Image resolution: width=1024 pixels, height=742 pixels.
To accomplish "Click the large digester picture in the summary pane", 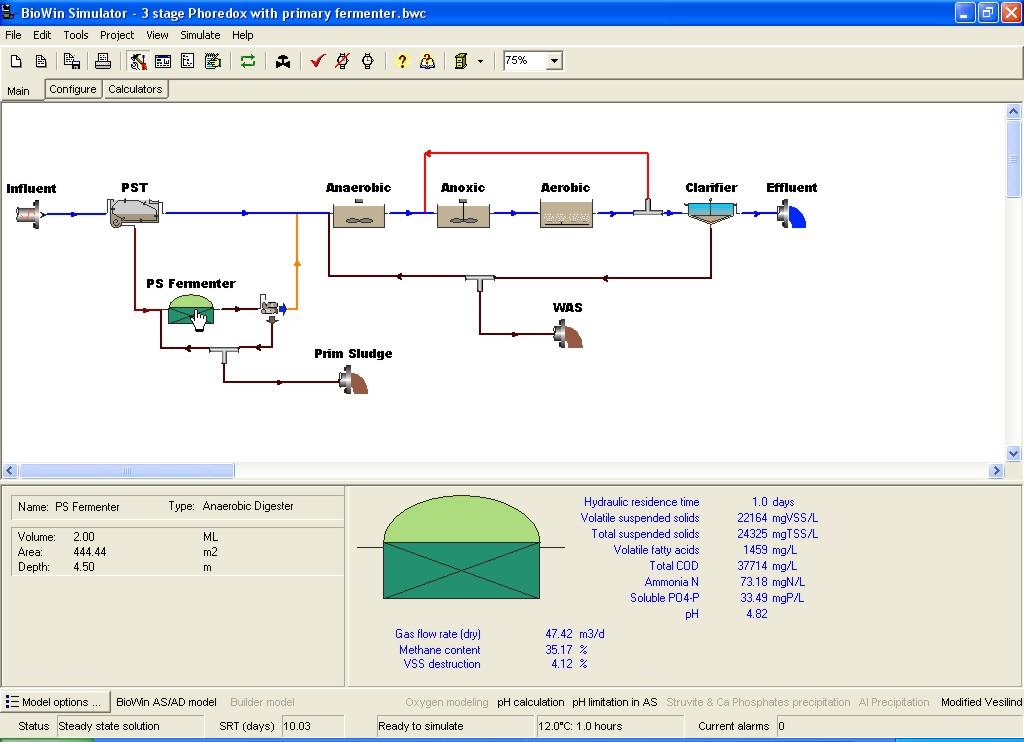I will pos(461,547).
